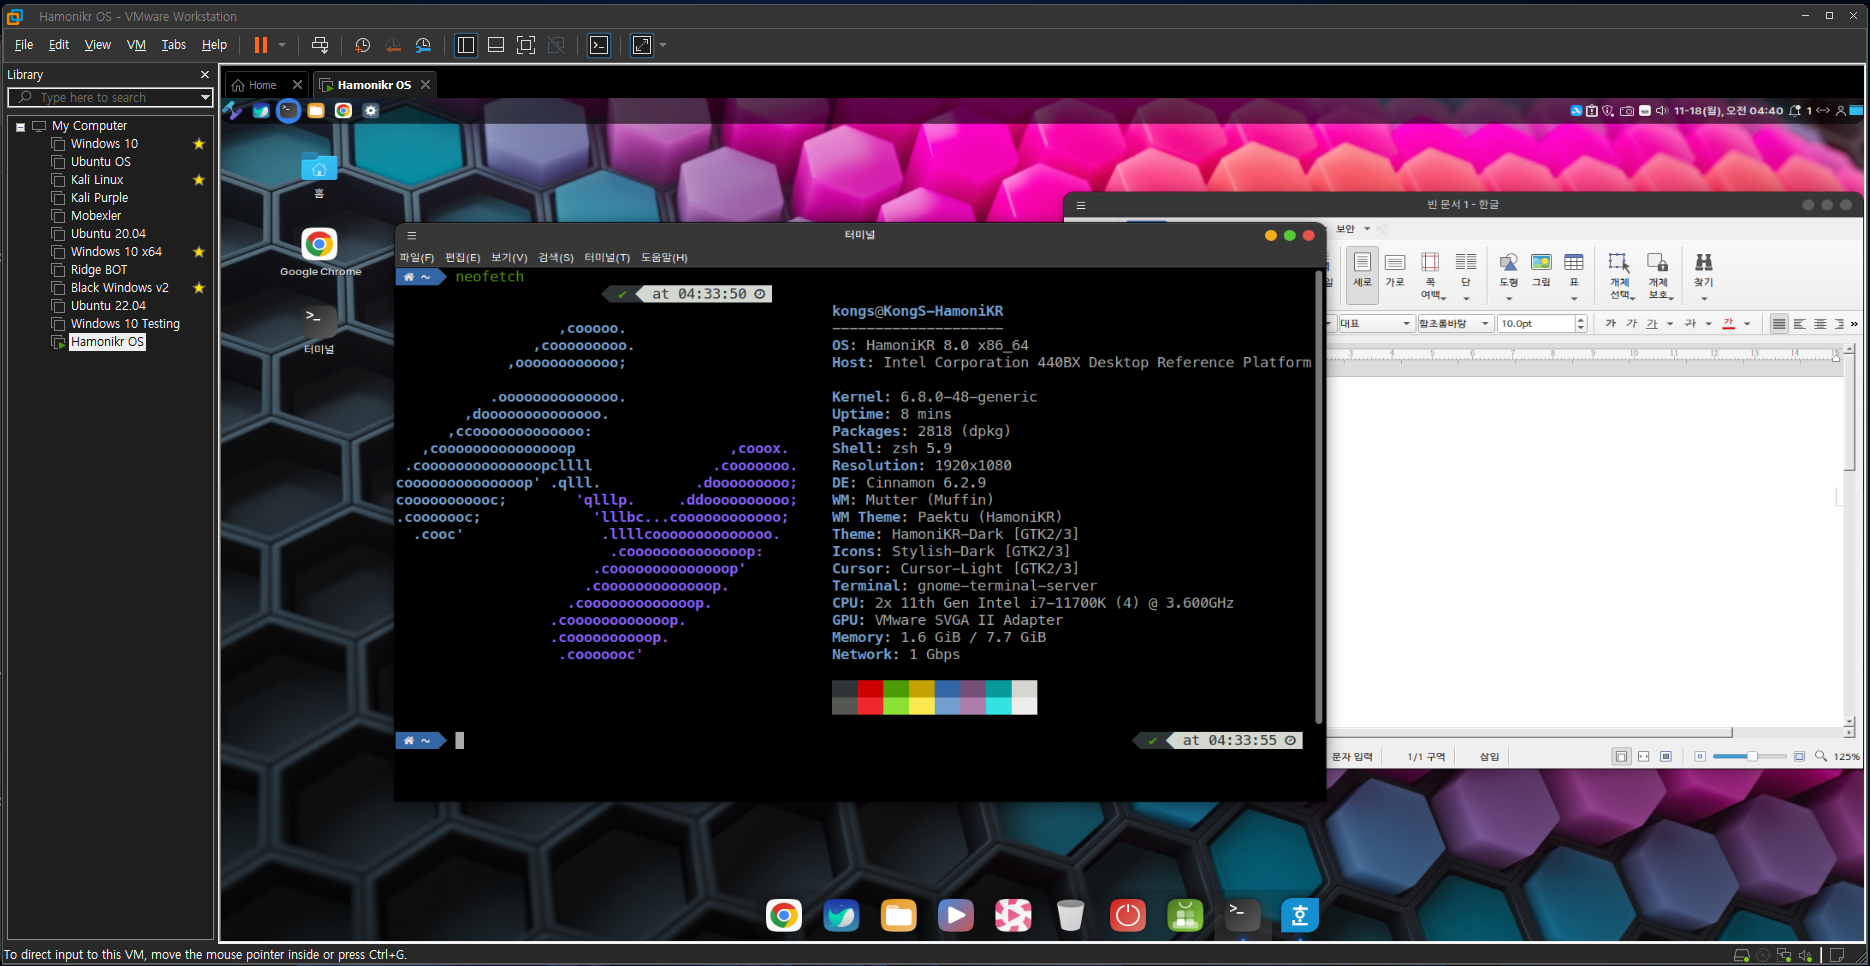Apply underline formatting in Hangul
This screenshot has width=1870, height=966.
(1652, 323)
